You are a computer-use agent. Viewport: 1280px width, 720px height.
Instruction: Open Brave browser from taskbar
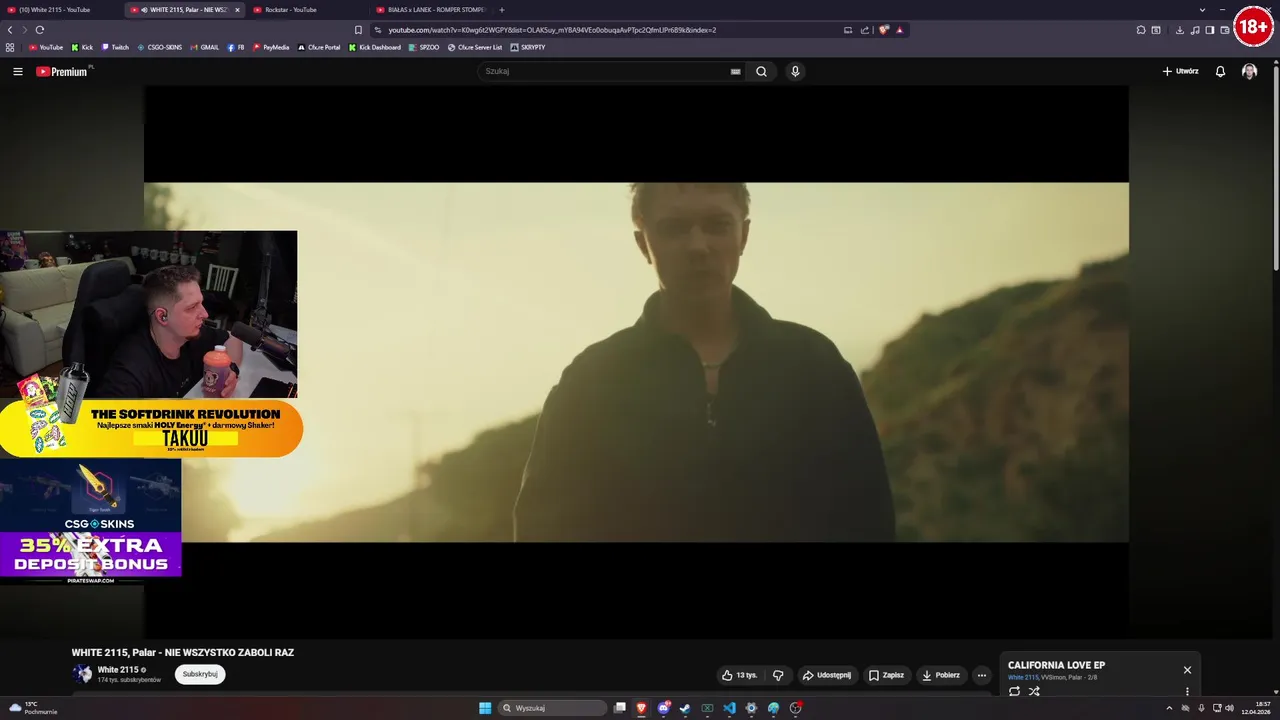(x=641, y=708)
